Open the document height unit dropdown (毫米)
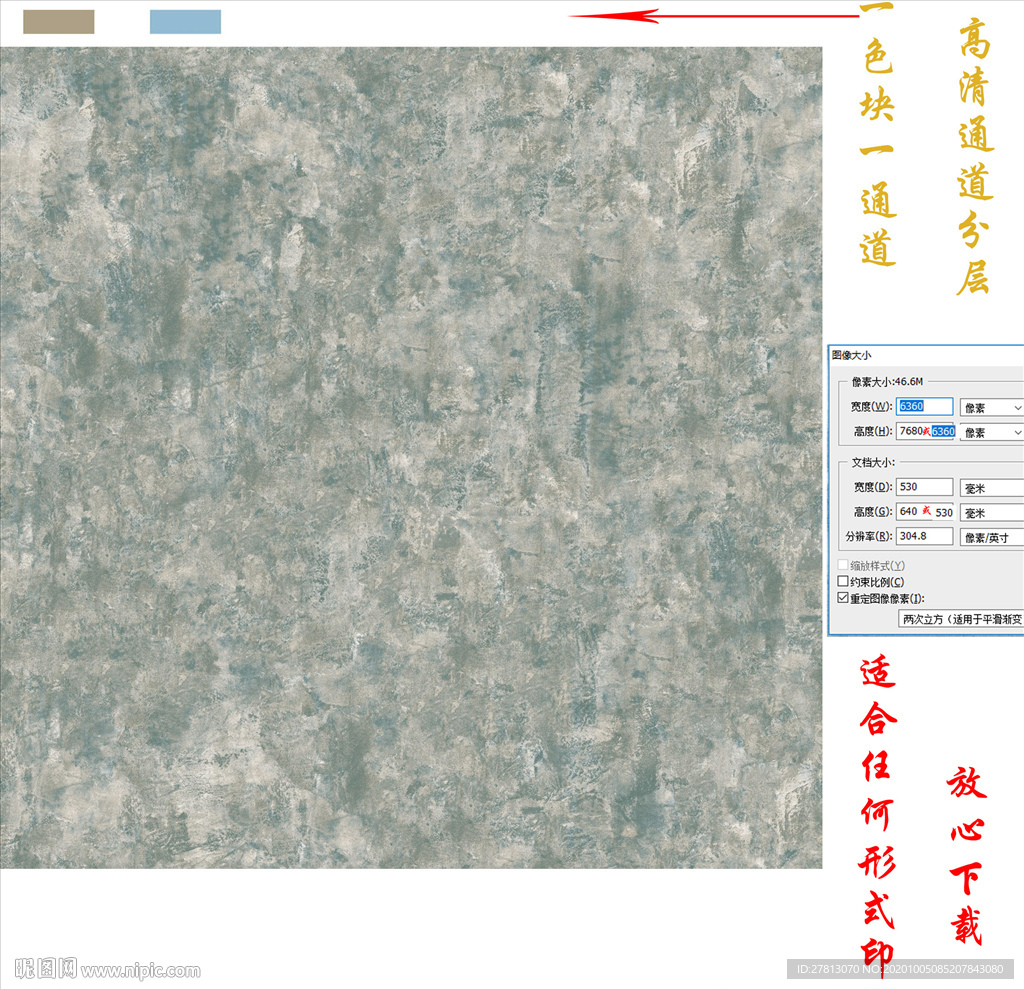 (991, 513)
